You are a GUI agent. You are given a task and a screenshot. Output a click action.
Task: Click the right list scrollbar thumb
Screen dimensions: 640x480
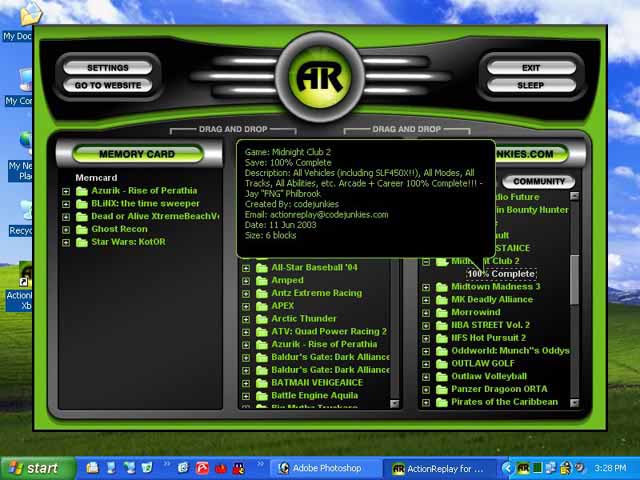(x=574, y=280)
